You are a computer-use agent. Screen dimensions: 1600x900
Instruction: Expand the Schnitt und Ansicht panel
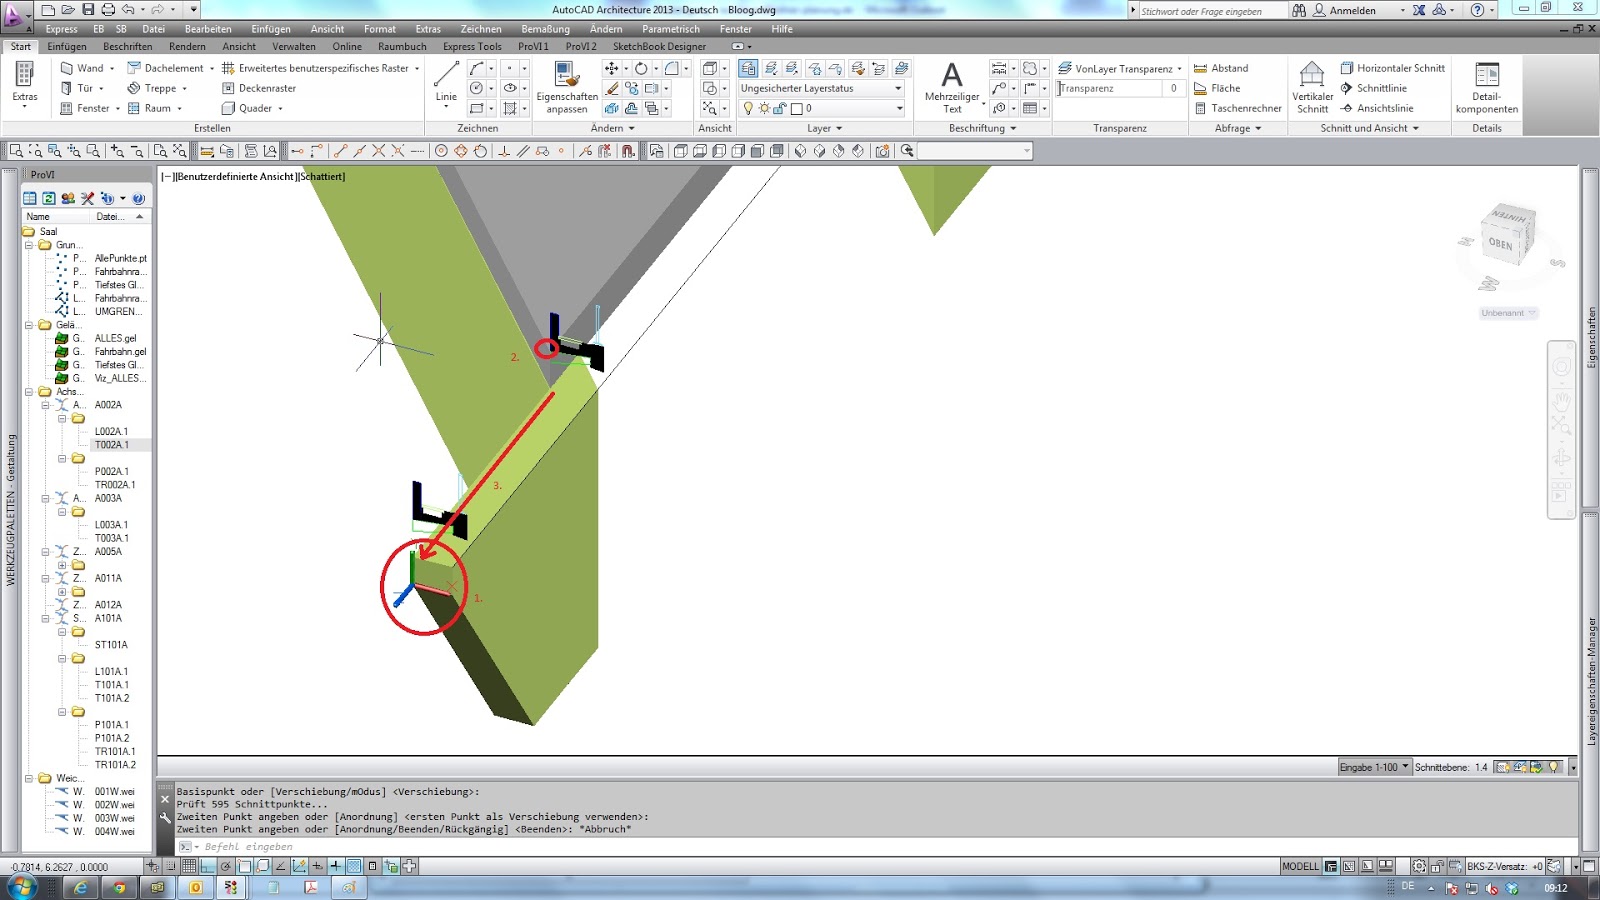1369,128
